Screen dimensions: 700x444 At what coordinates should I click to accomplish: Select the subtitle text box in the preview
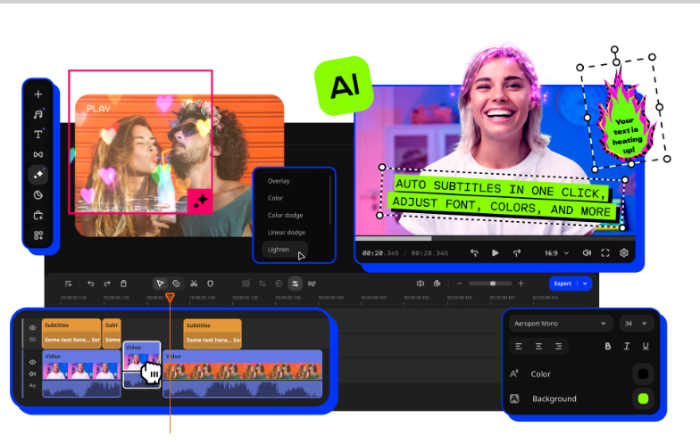point(503,198)
